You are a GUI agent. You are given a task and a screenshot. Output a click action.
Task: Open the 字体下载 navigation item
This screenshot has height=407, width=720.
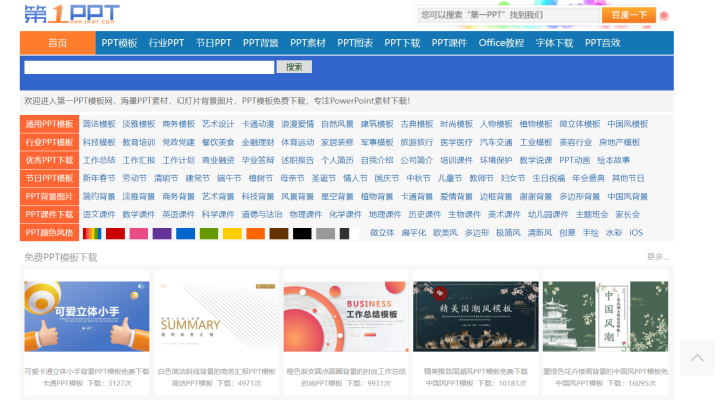pos(554,43)
